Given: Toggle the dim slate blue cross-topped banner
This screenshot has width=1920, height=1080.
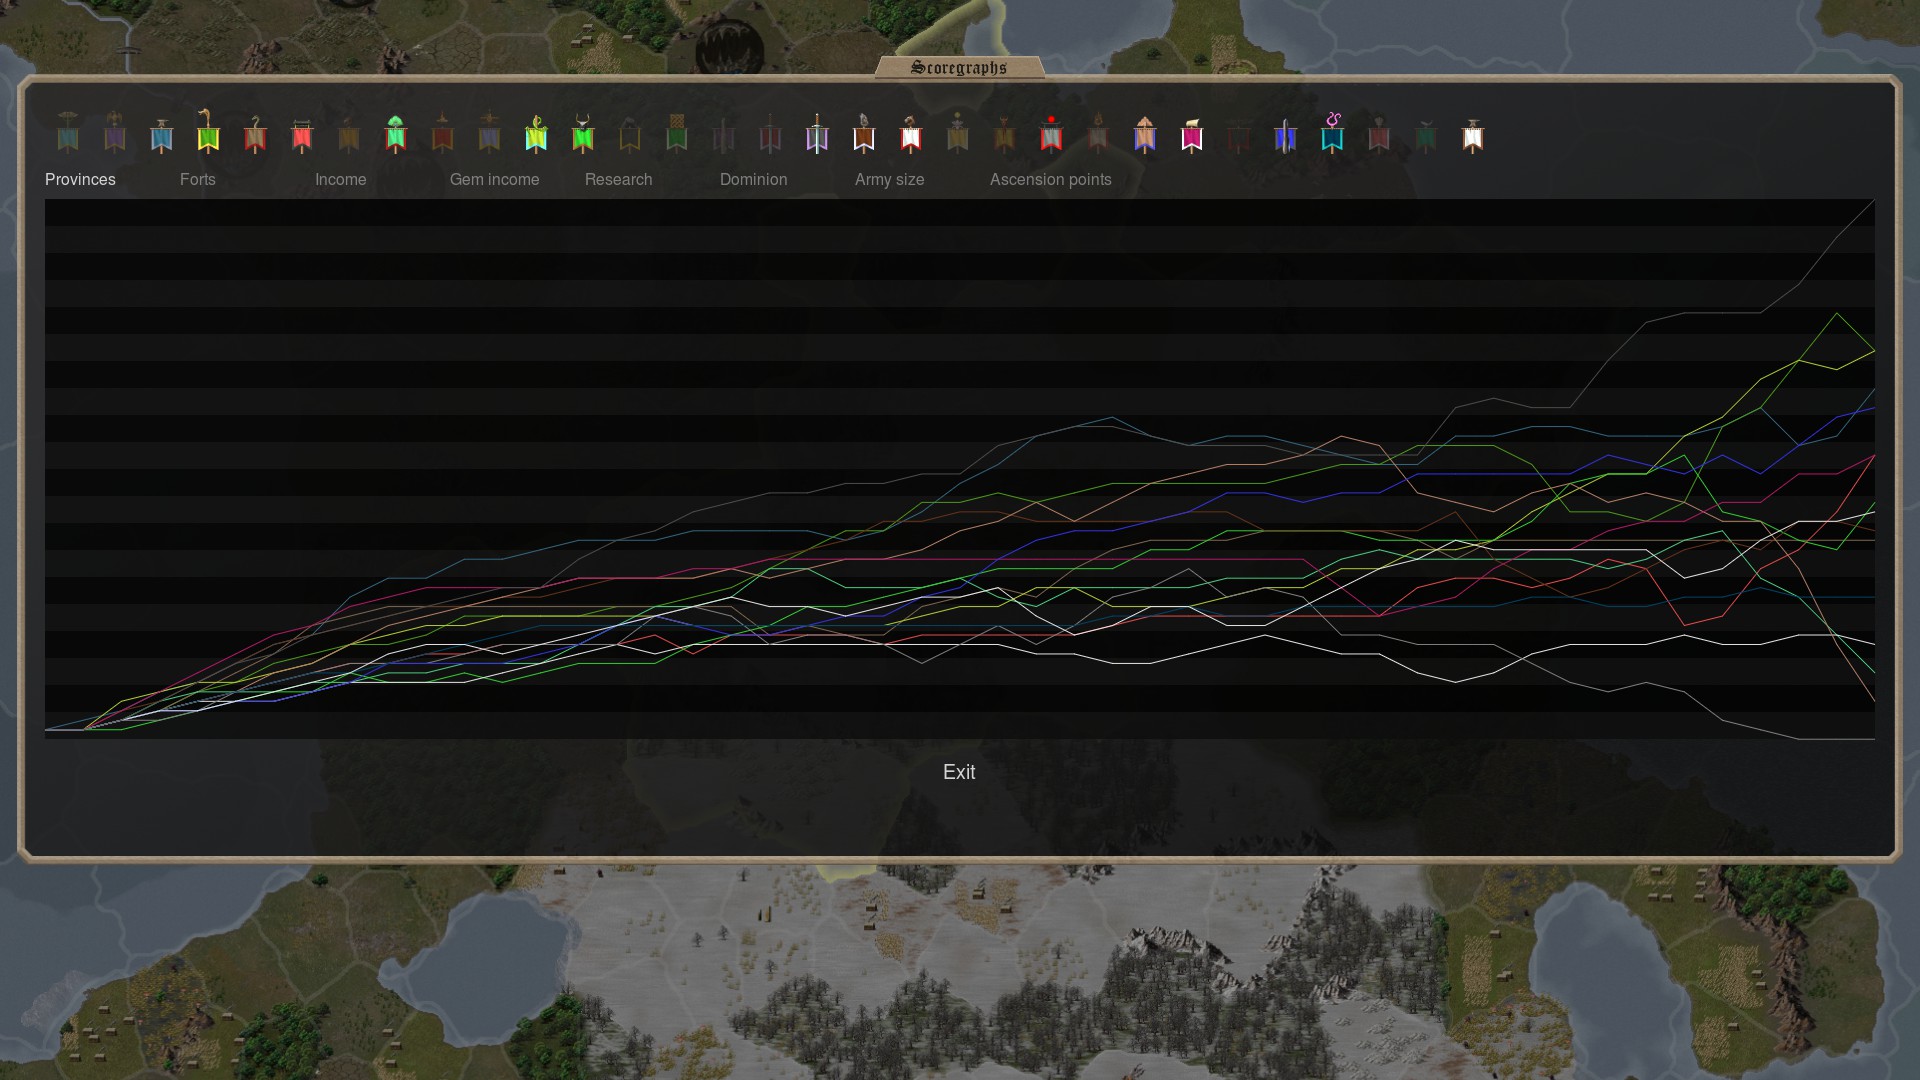Looking at the screenshot, I should [489, 133].
